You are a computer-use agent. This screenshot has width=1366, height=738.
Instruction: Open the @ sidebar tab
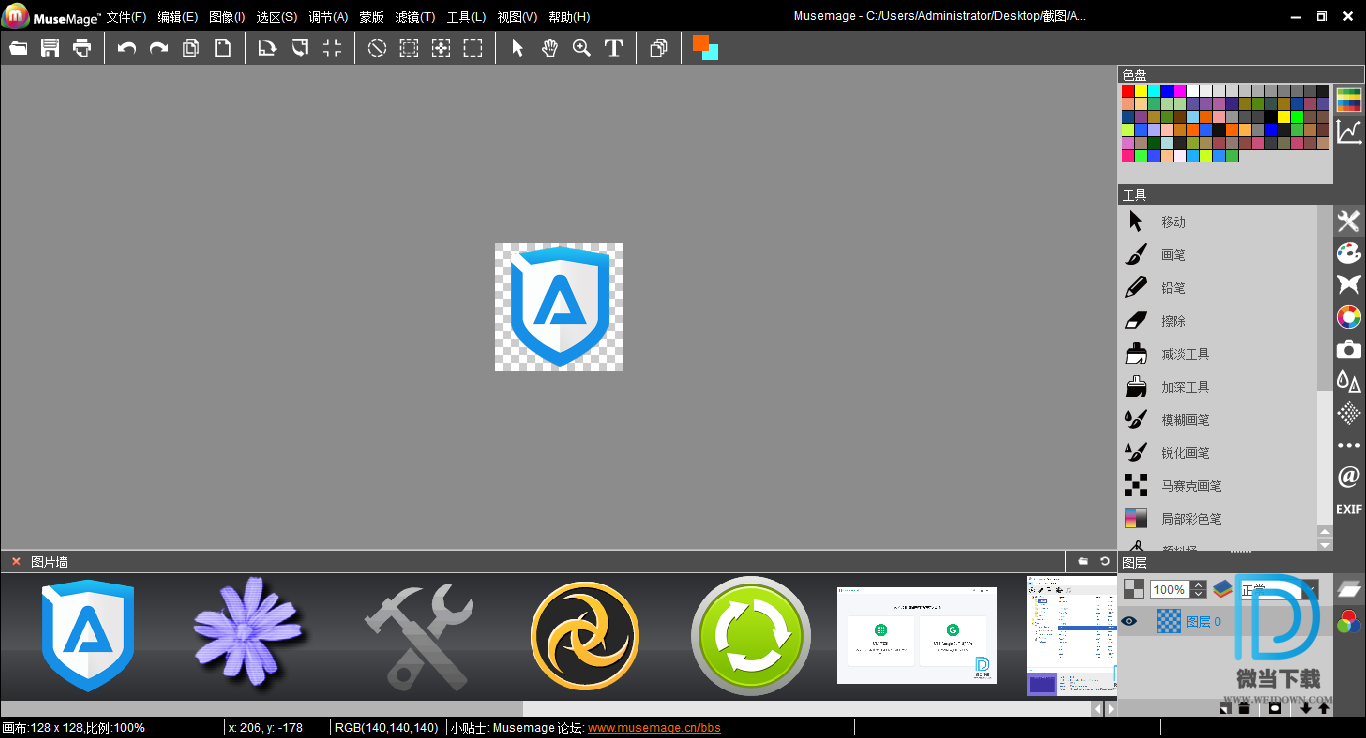coord(1349,477)
